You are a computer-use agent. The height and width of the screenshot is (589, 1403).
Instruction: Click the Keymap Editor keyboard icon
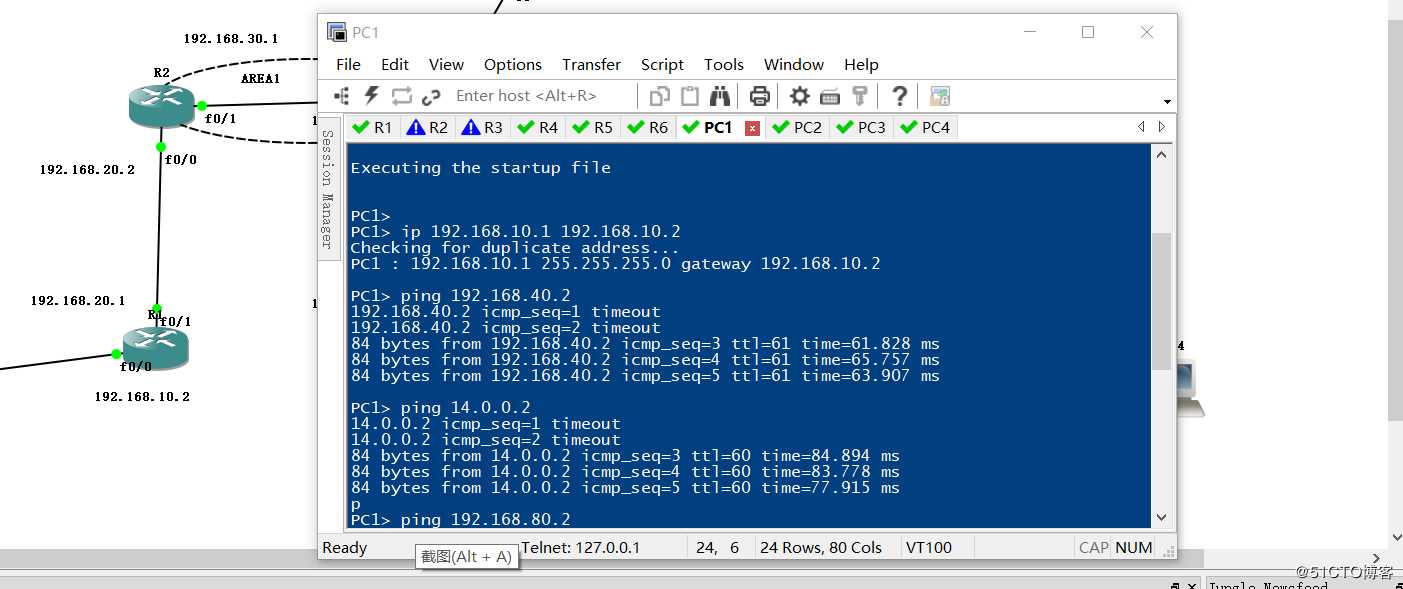(830, 96)
